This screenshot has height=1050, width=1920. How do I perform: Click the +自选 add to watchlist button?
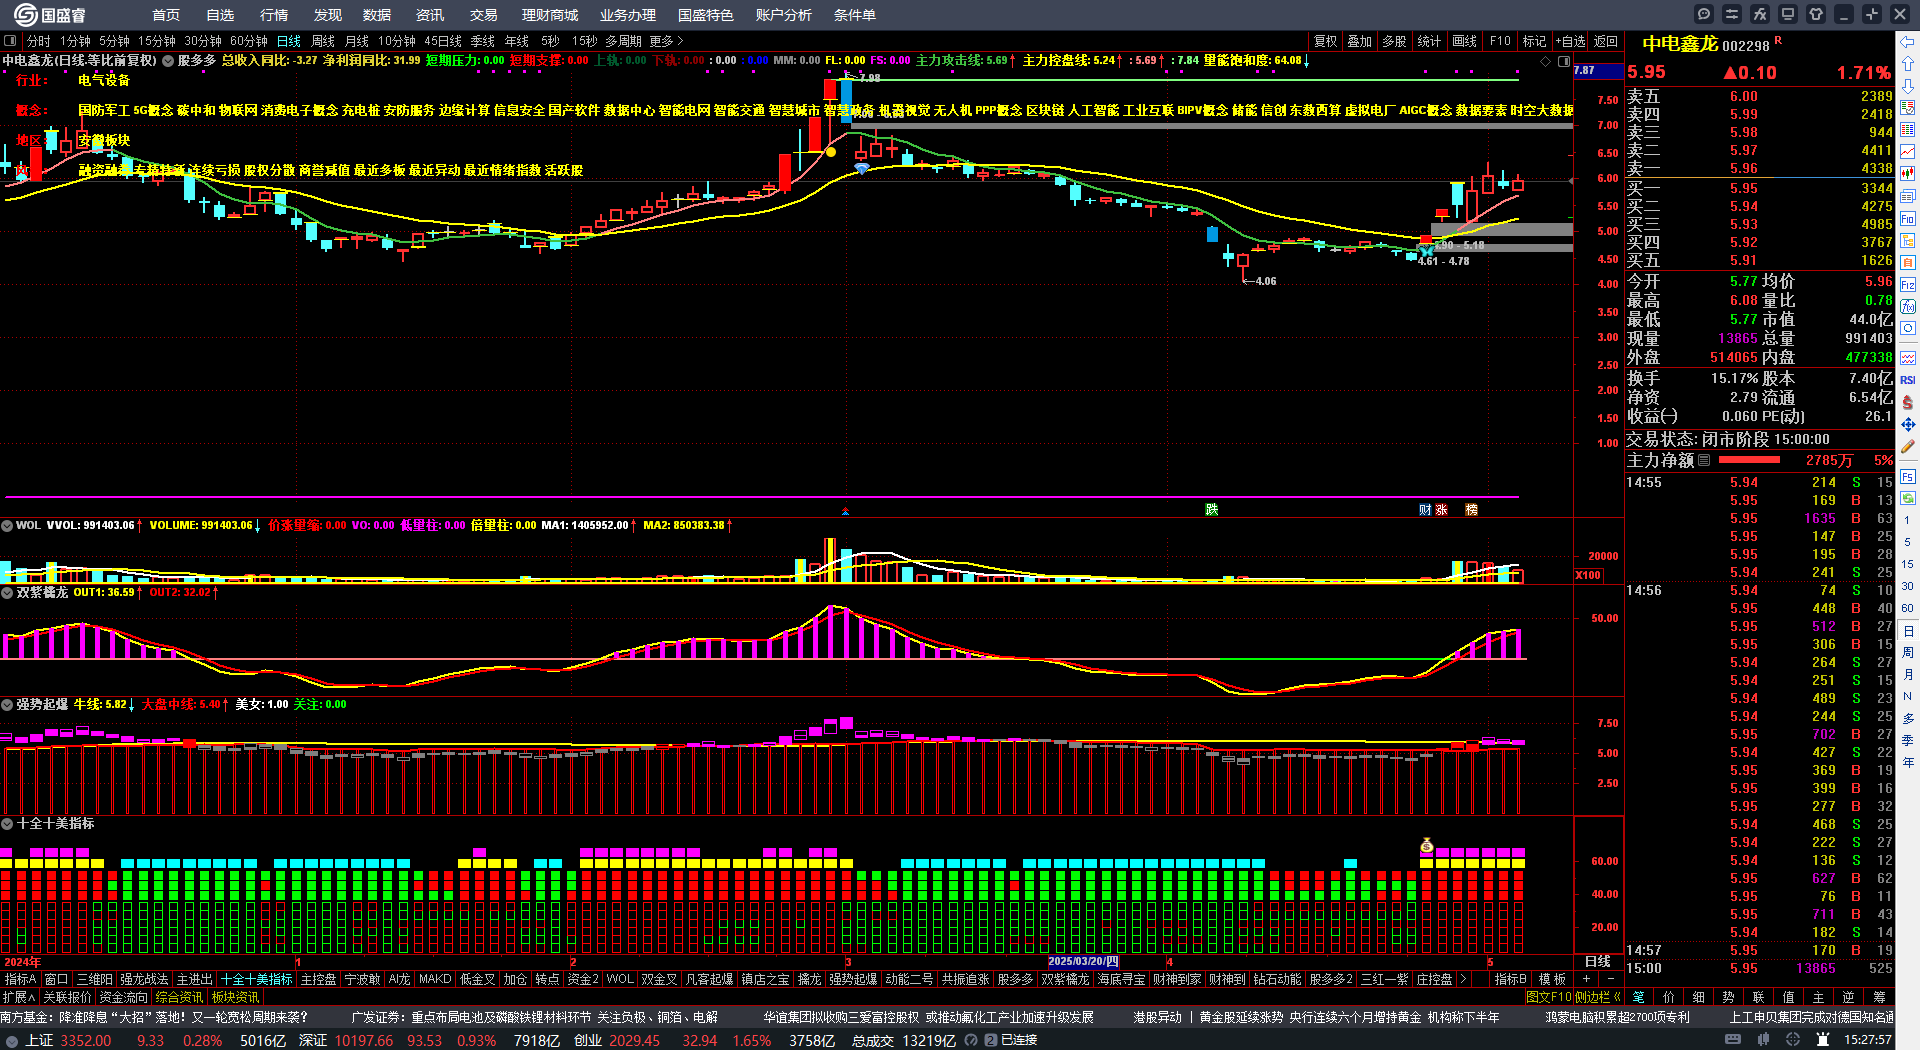coord(1571,41)
